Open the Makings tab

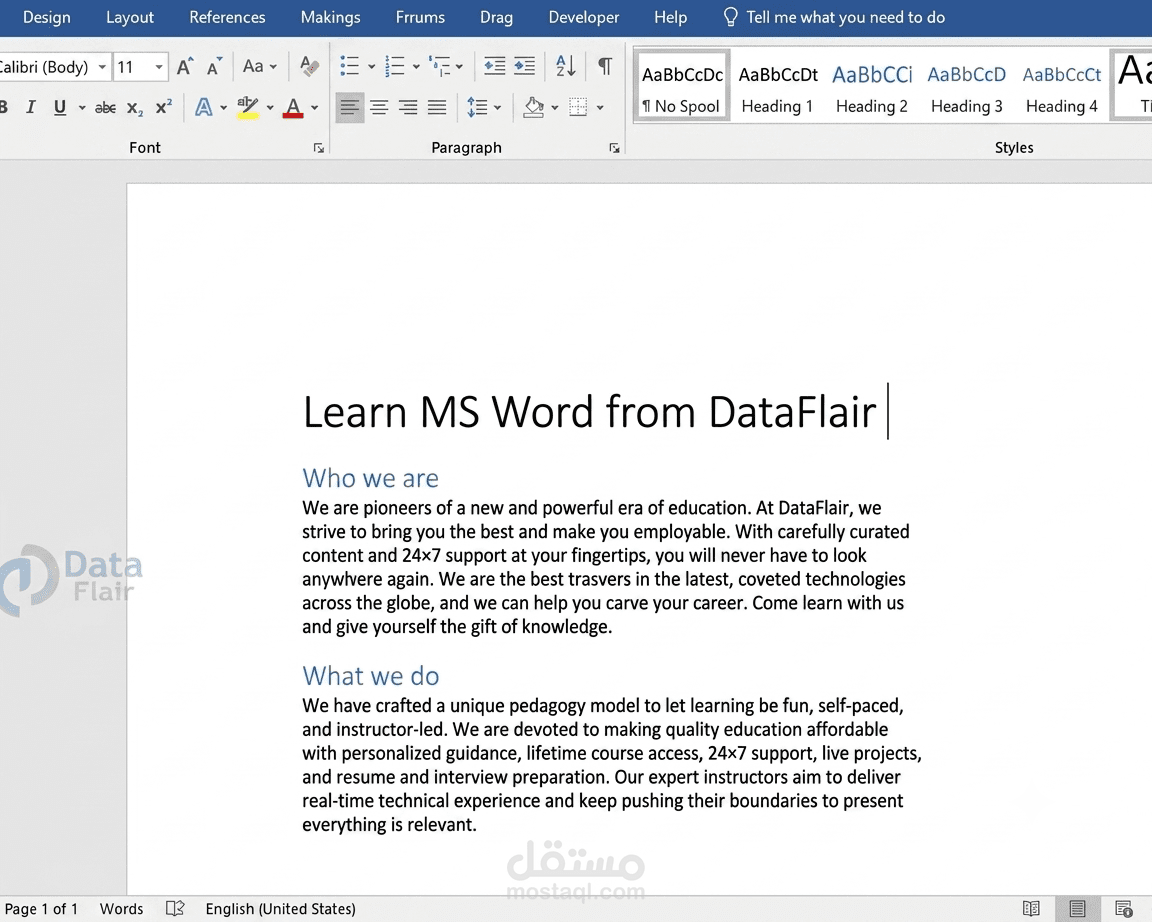331,17
